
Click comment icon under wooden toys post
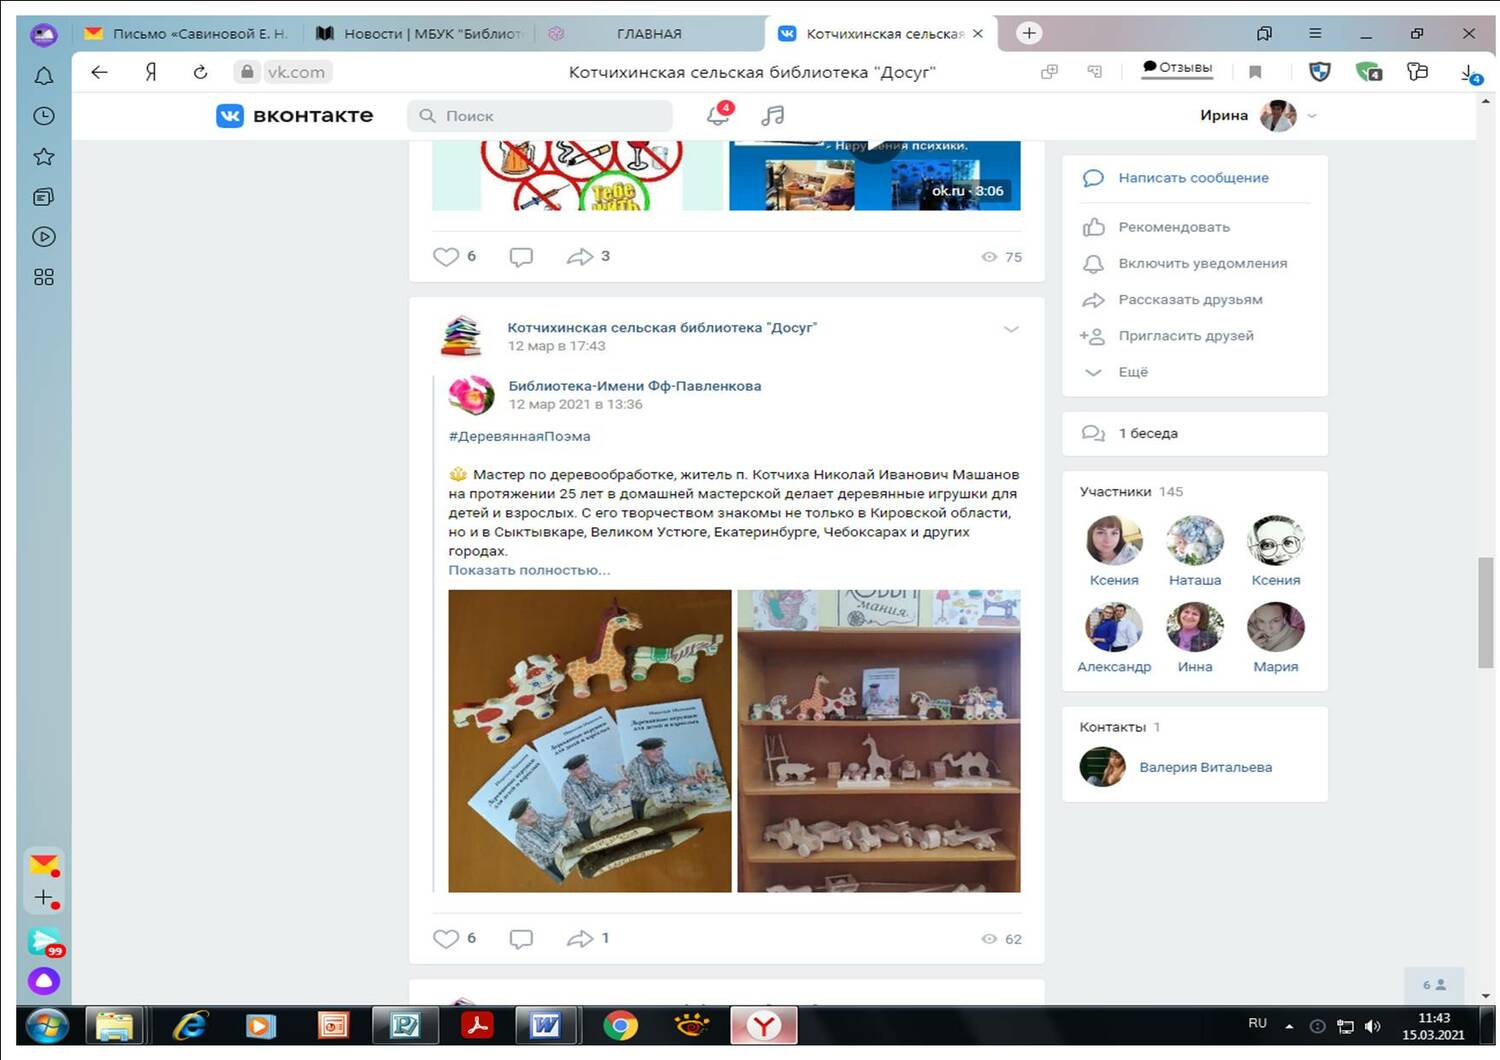pyautogui.click(x=521, y=938)
